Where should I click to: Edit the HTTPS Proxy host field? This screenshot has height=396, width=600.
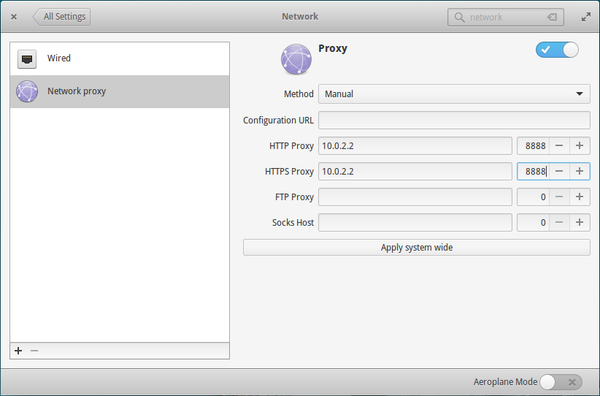pyautogui.click(x=415, y=171)
